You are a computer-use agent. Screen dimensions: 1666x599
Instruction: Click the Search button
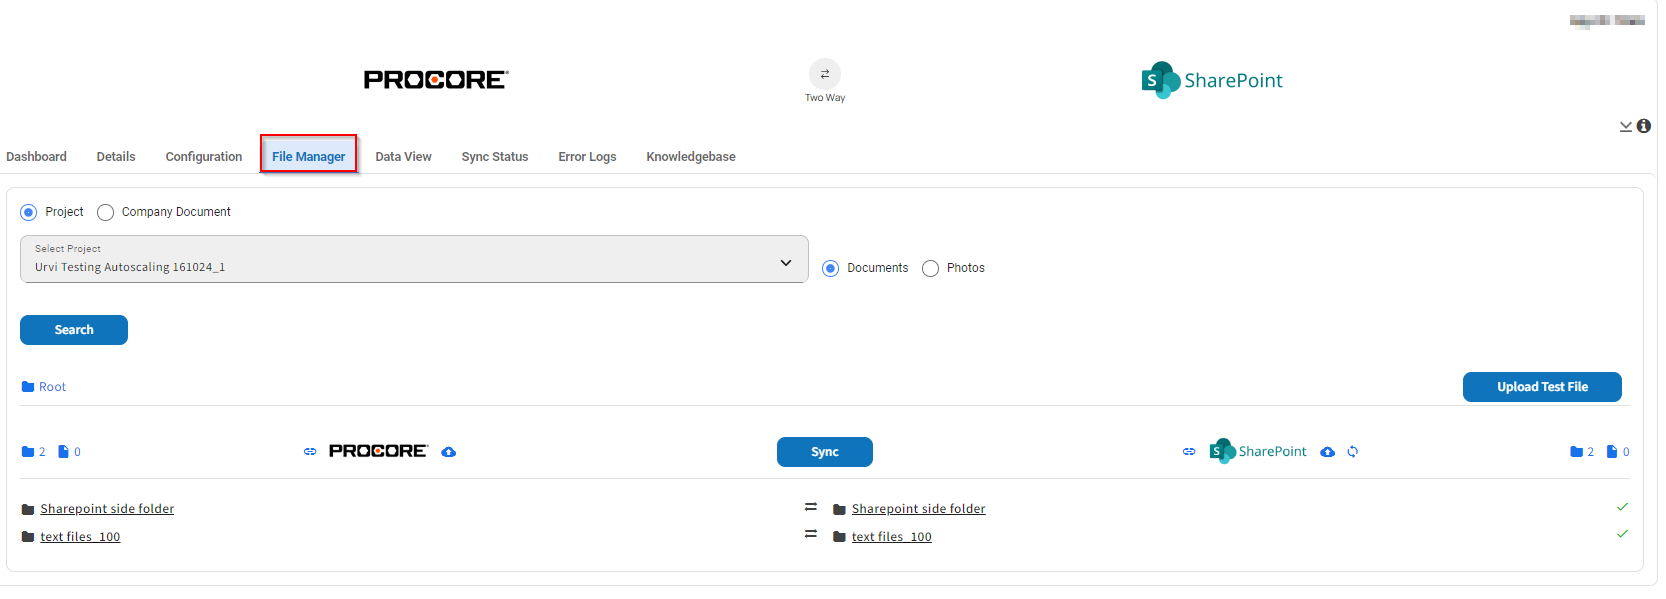click(74, 330)
